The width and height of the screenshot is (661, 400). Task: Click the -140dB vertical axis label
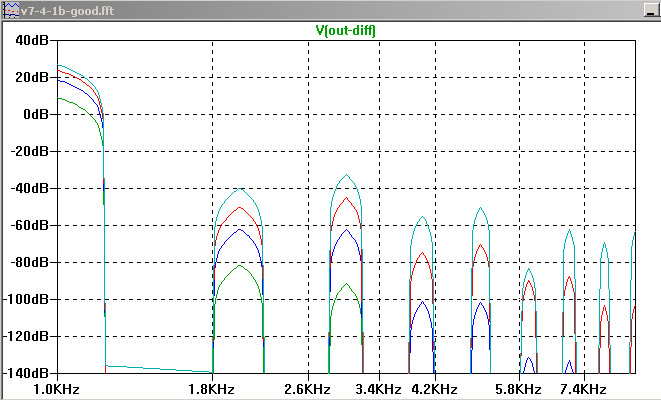click(x=26, y=373)
